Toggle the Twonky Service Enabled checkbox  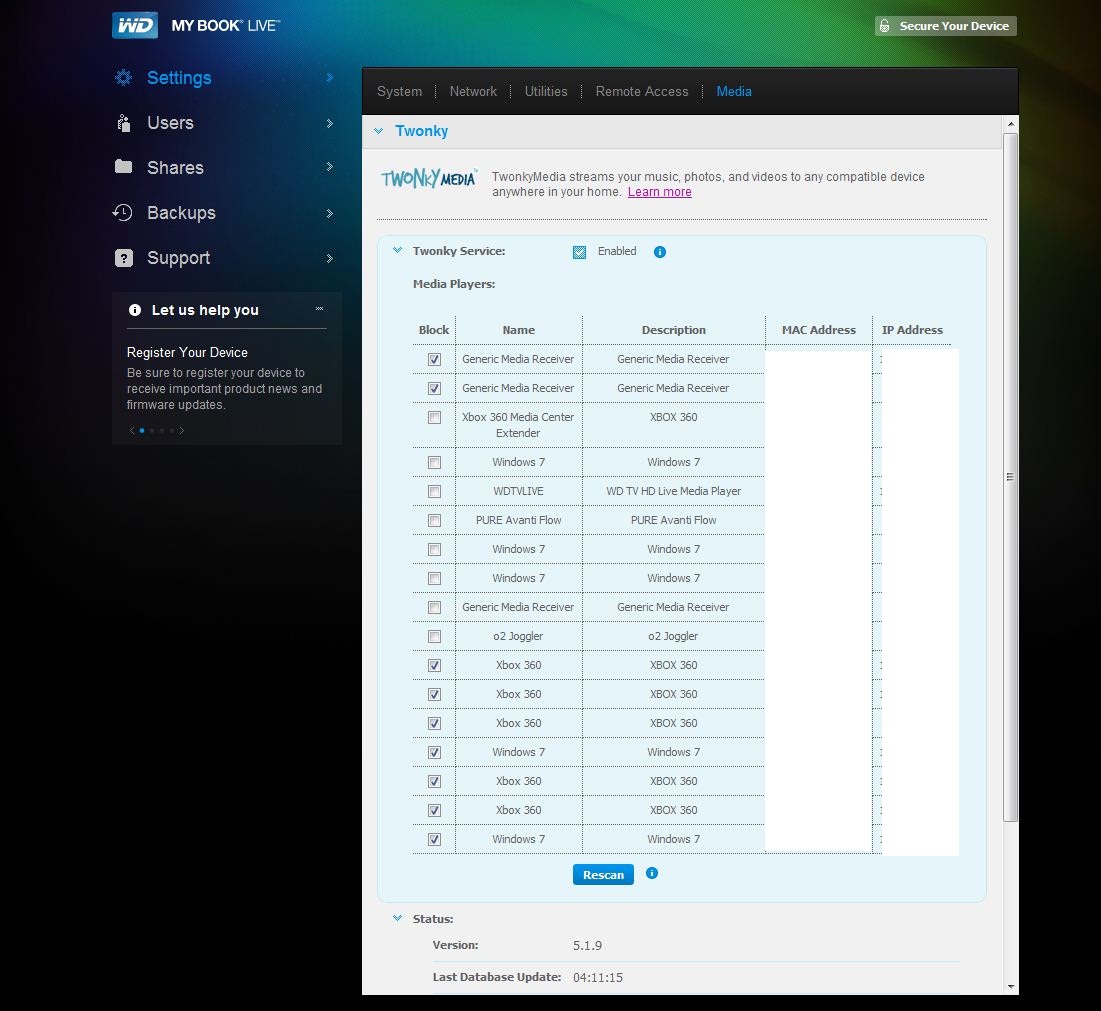click(x=579, y=253)
